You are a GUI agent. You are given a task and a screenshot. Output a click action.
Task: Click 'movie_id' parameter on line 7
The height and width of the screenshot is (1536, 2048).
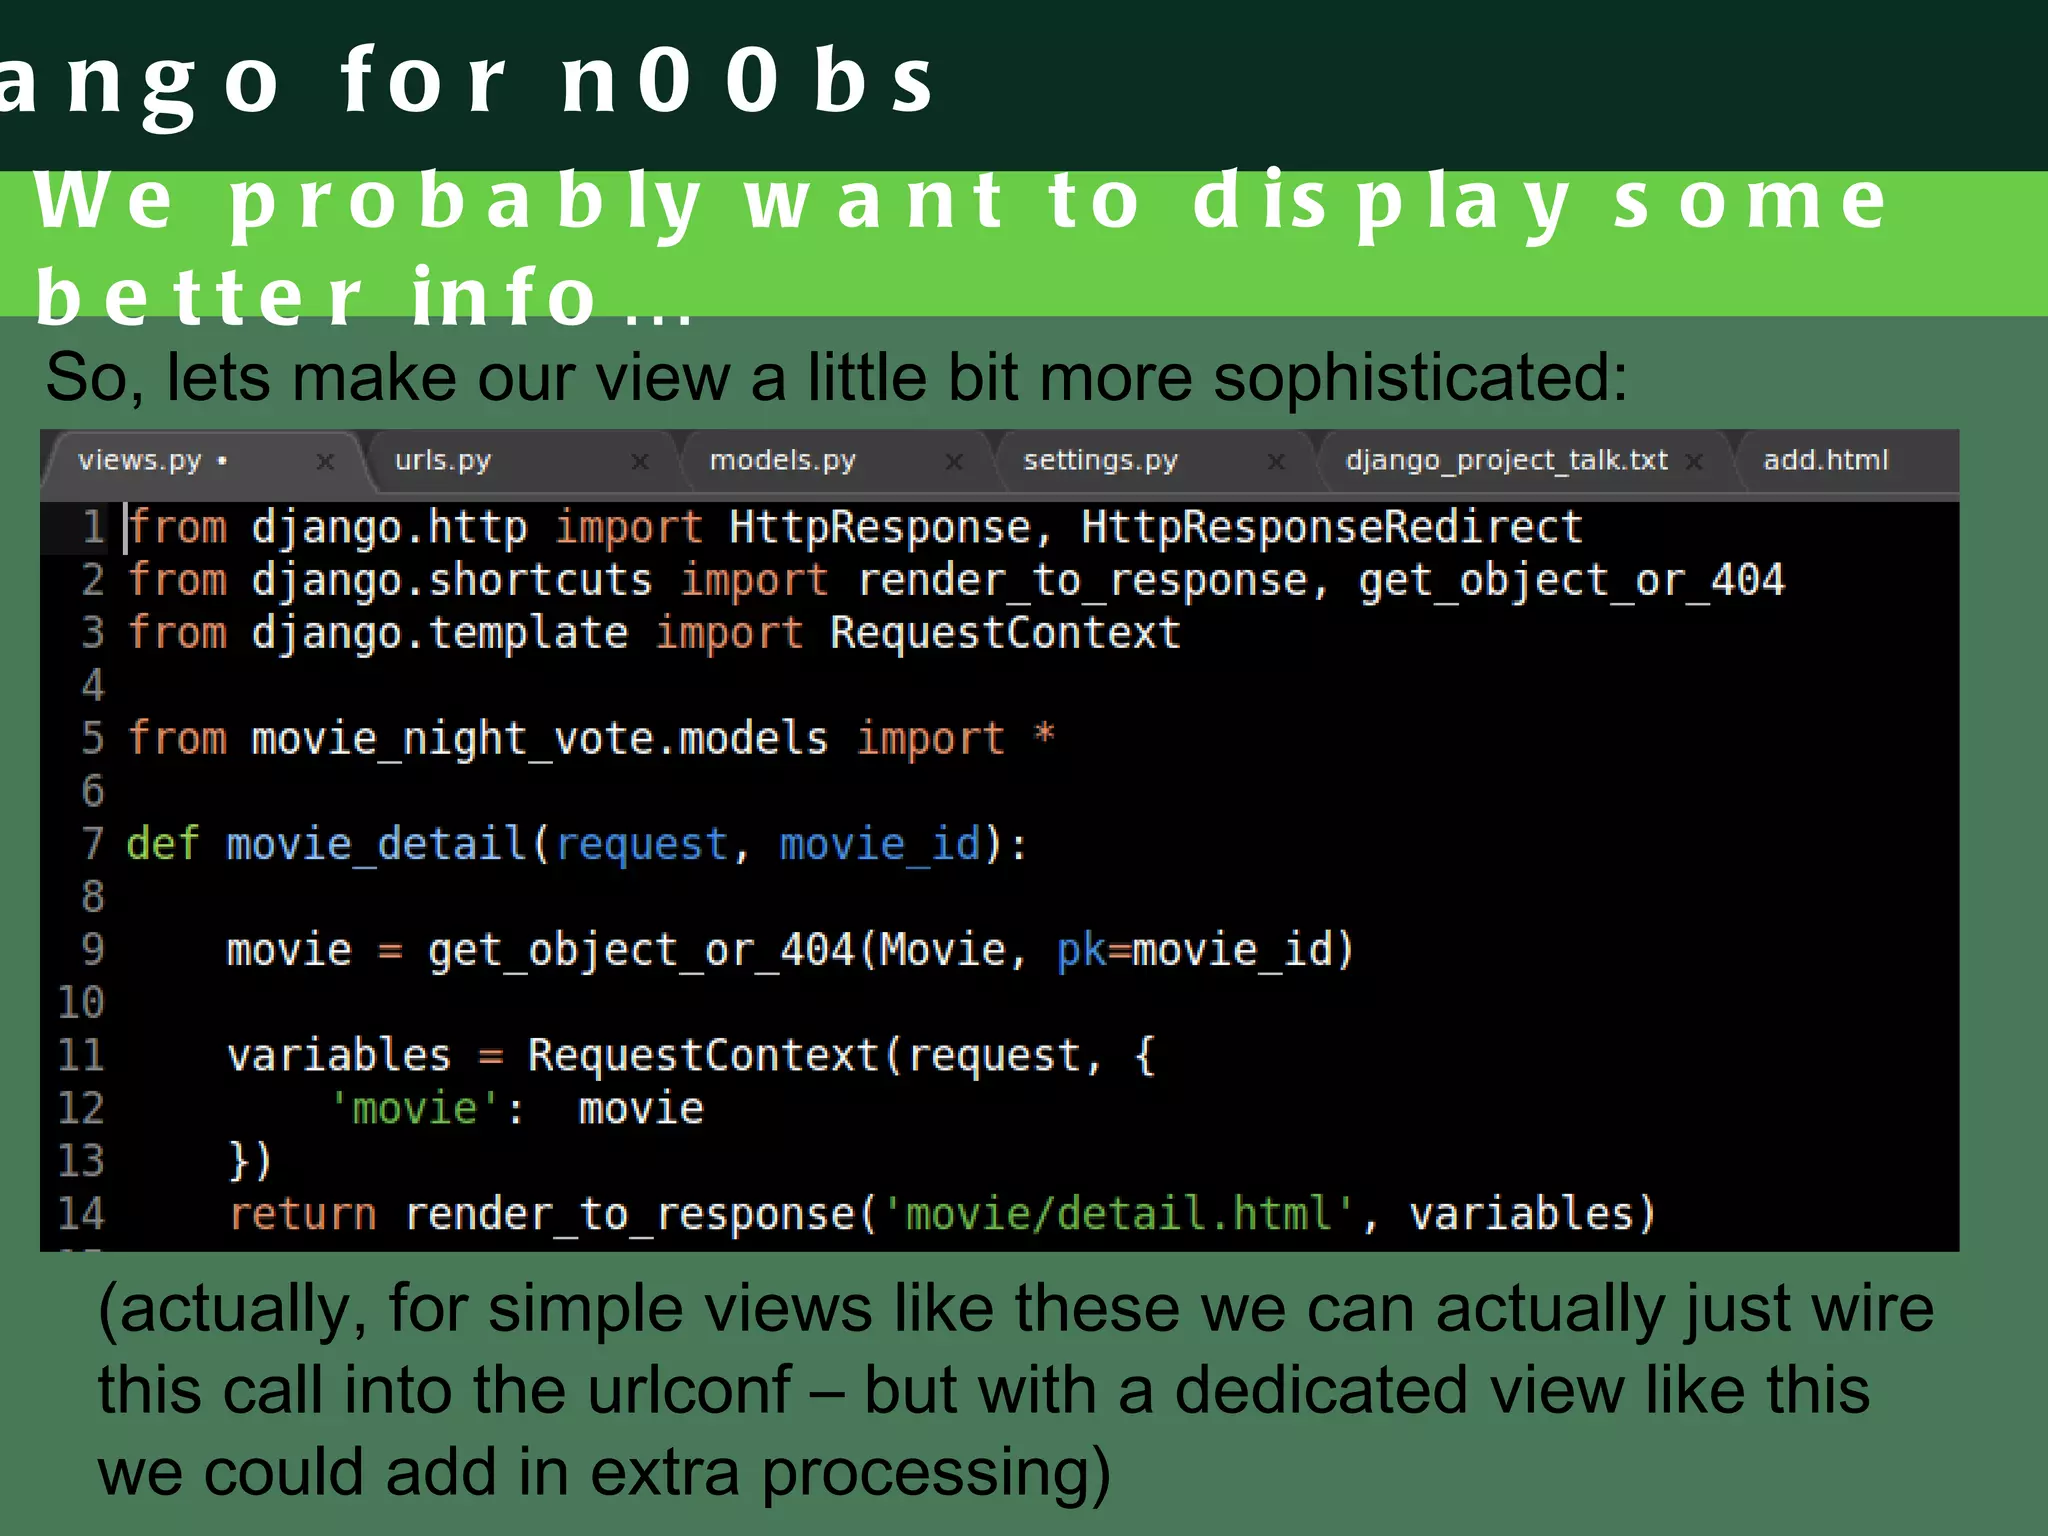point(880,846)
